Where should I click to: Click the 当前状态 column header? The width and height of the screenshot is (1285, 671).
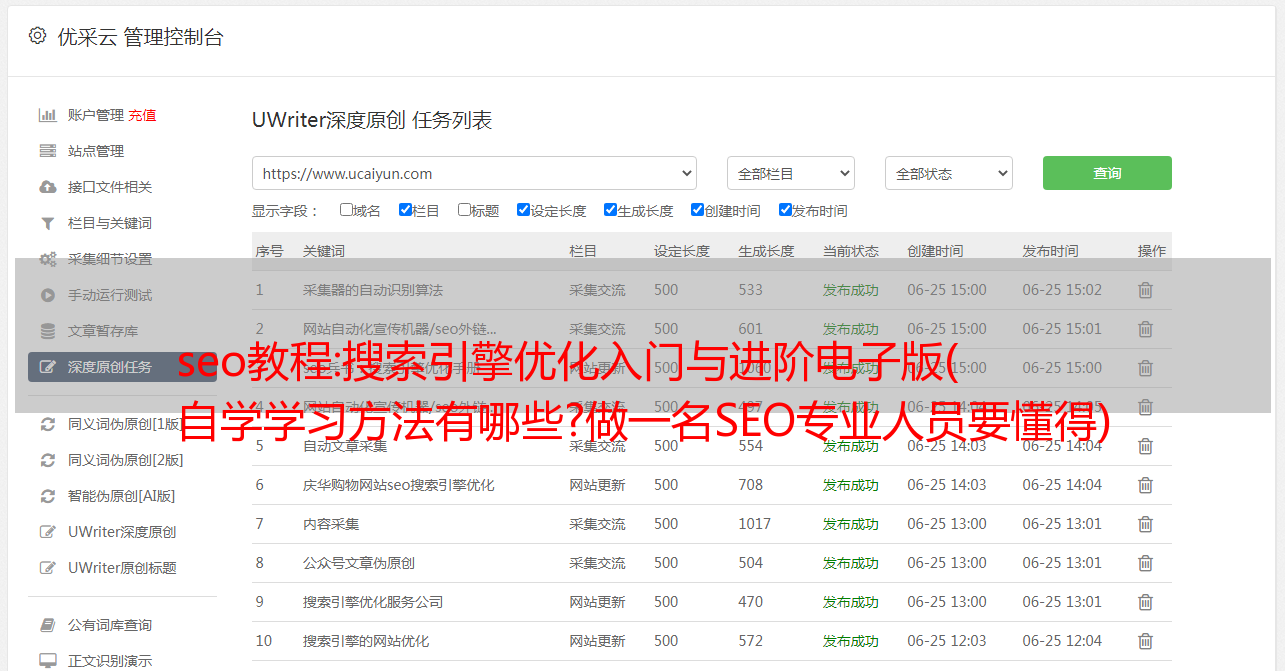(851, 251)
